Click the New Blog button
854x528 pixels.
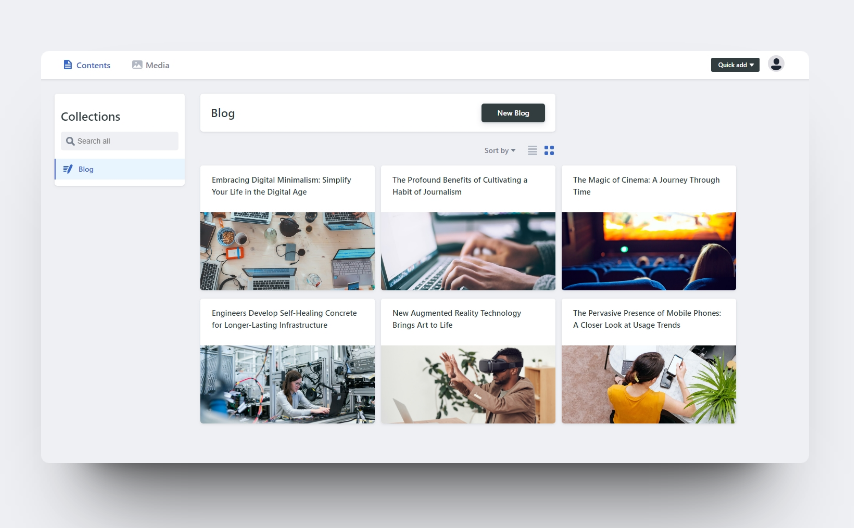tap(513, 113)
